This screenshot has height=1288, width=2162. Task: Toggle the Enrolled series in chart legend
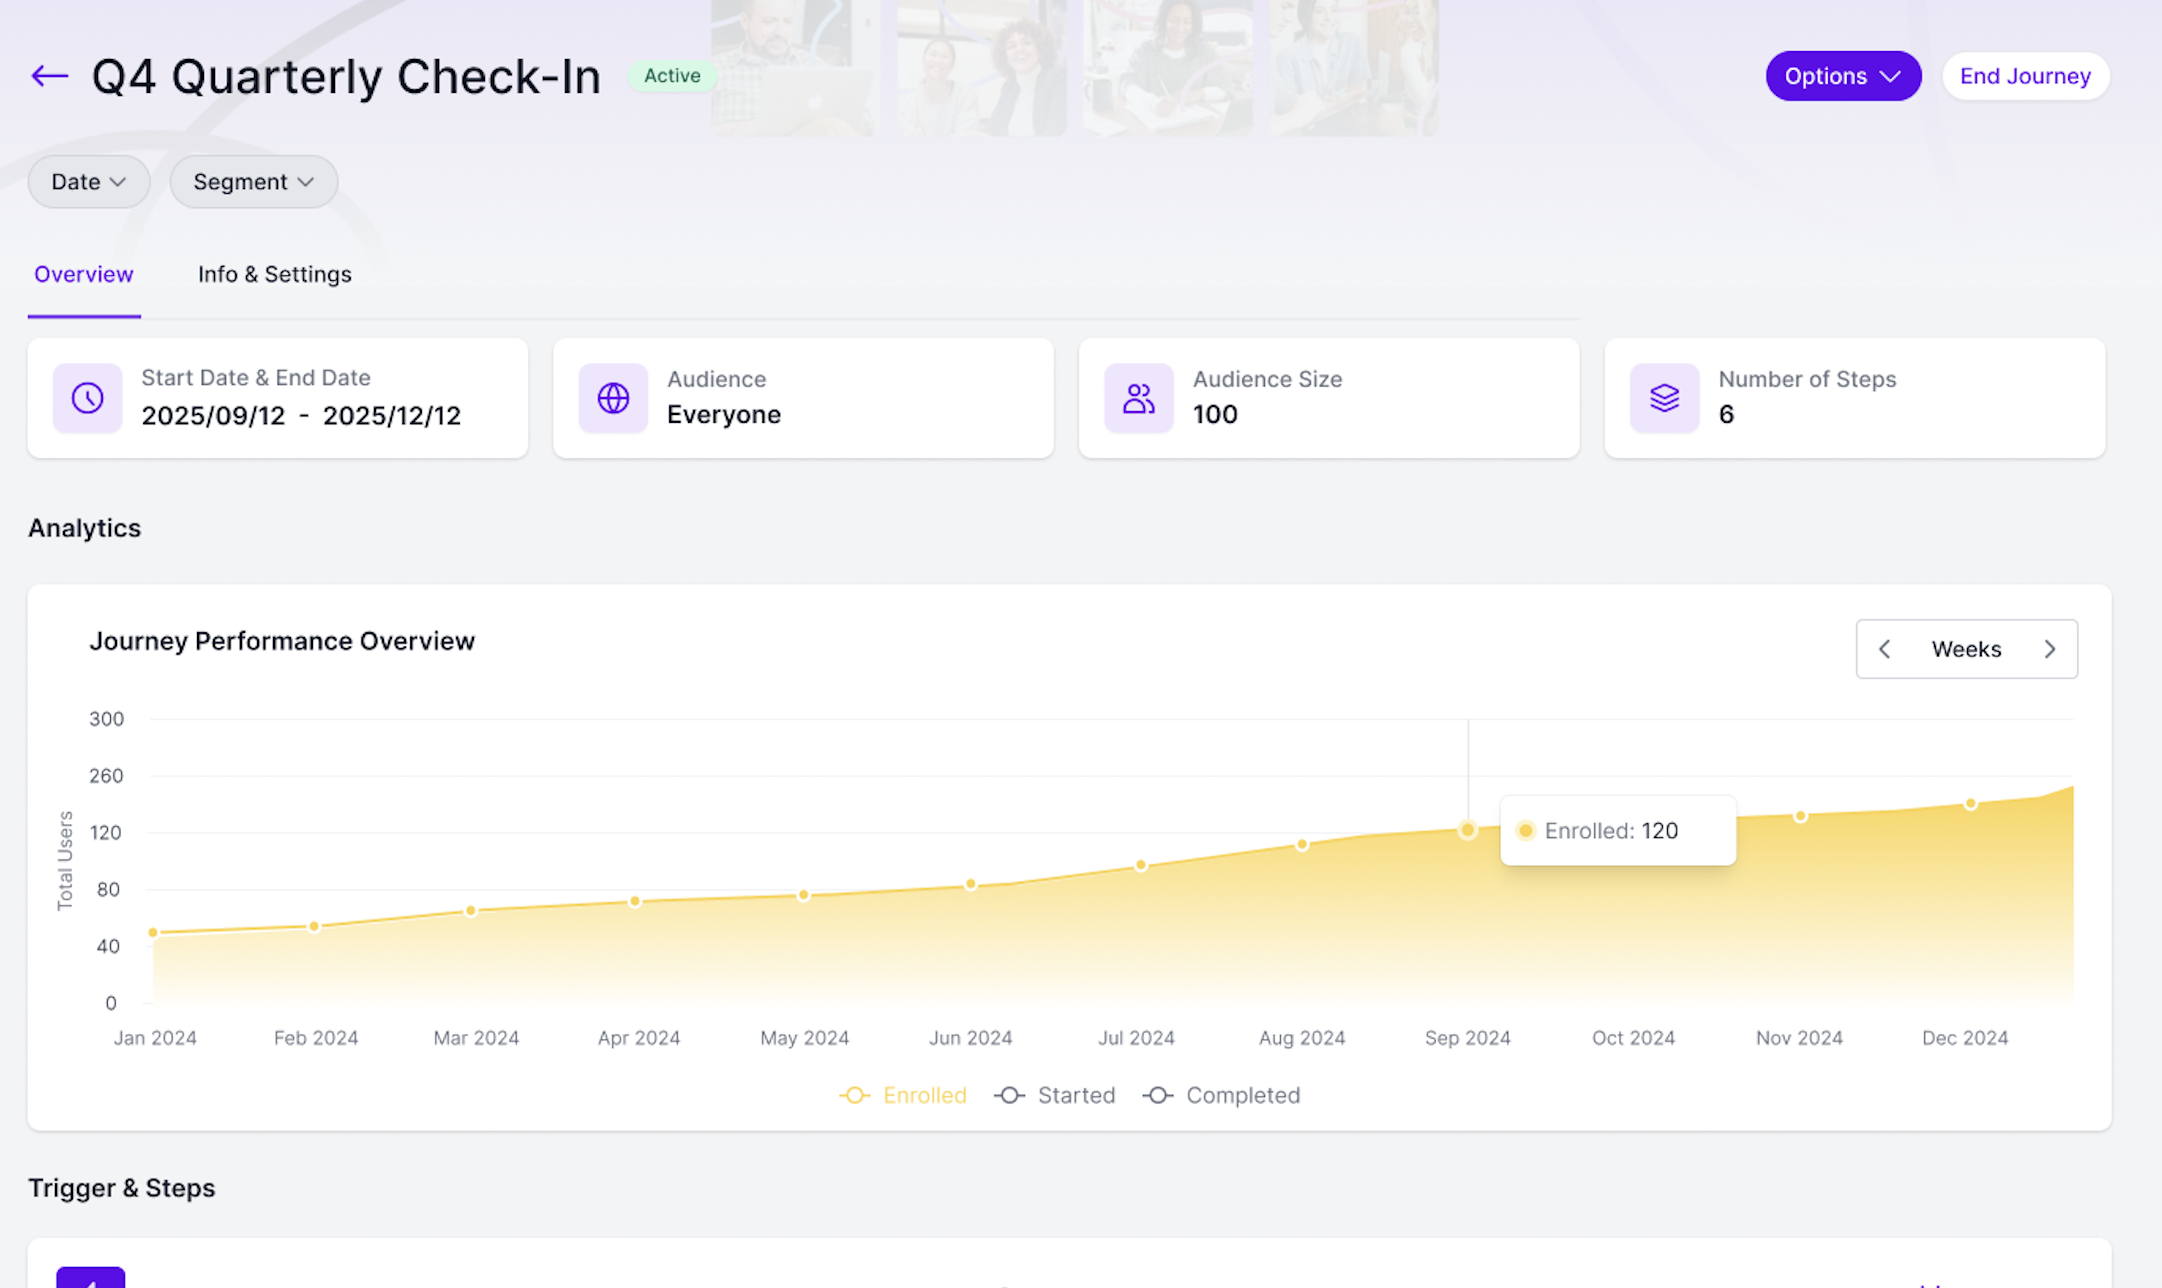[x=903, y=1095]
